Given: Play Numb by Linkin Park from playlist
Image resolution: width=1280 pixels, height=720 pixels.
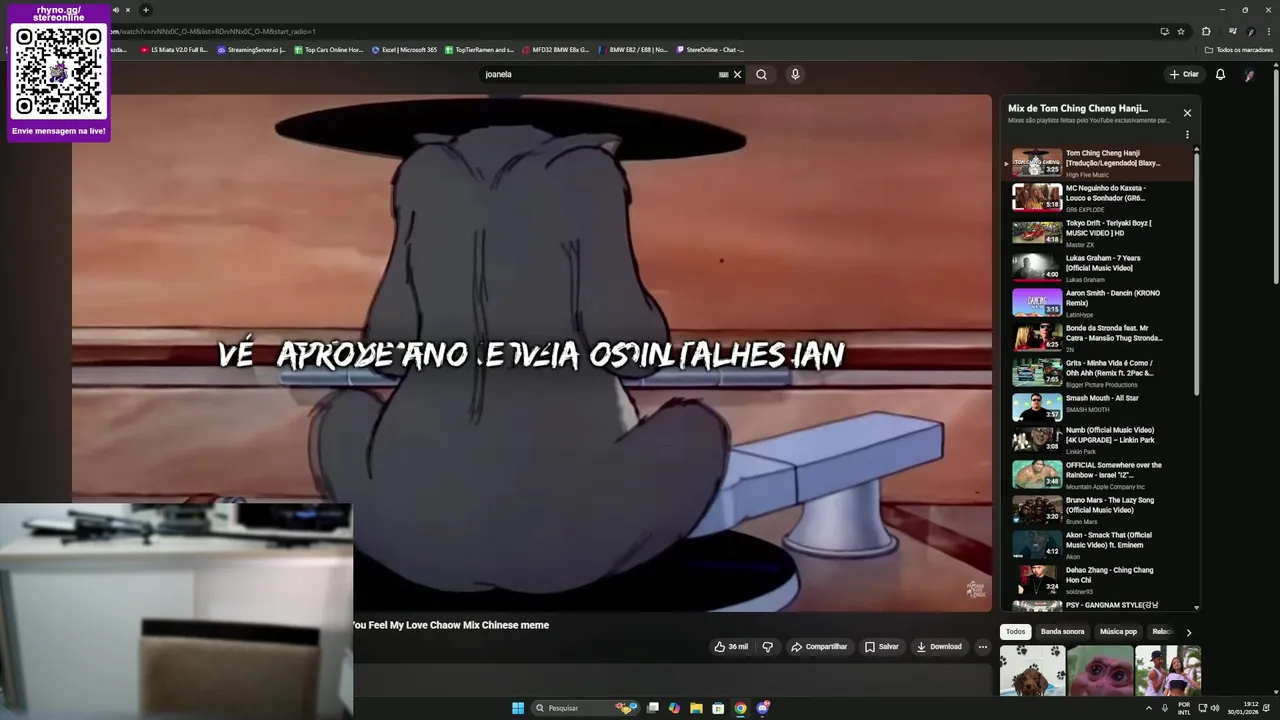Looking at the screenshot, I should (1098, 440).
